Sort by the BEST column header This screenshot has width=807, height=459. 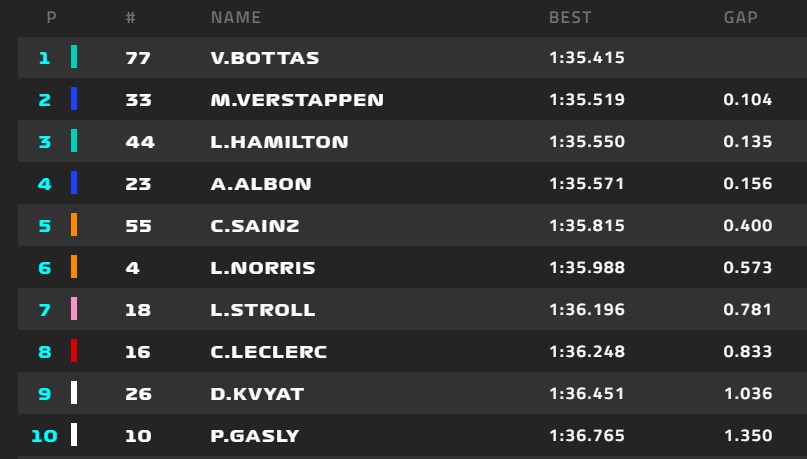pyautogui.click(x=570, y=18)
